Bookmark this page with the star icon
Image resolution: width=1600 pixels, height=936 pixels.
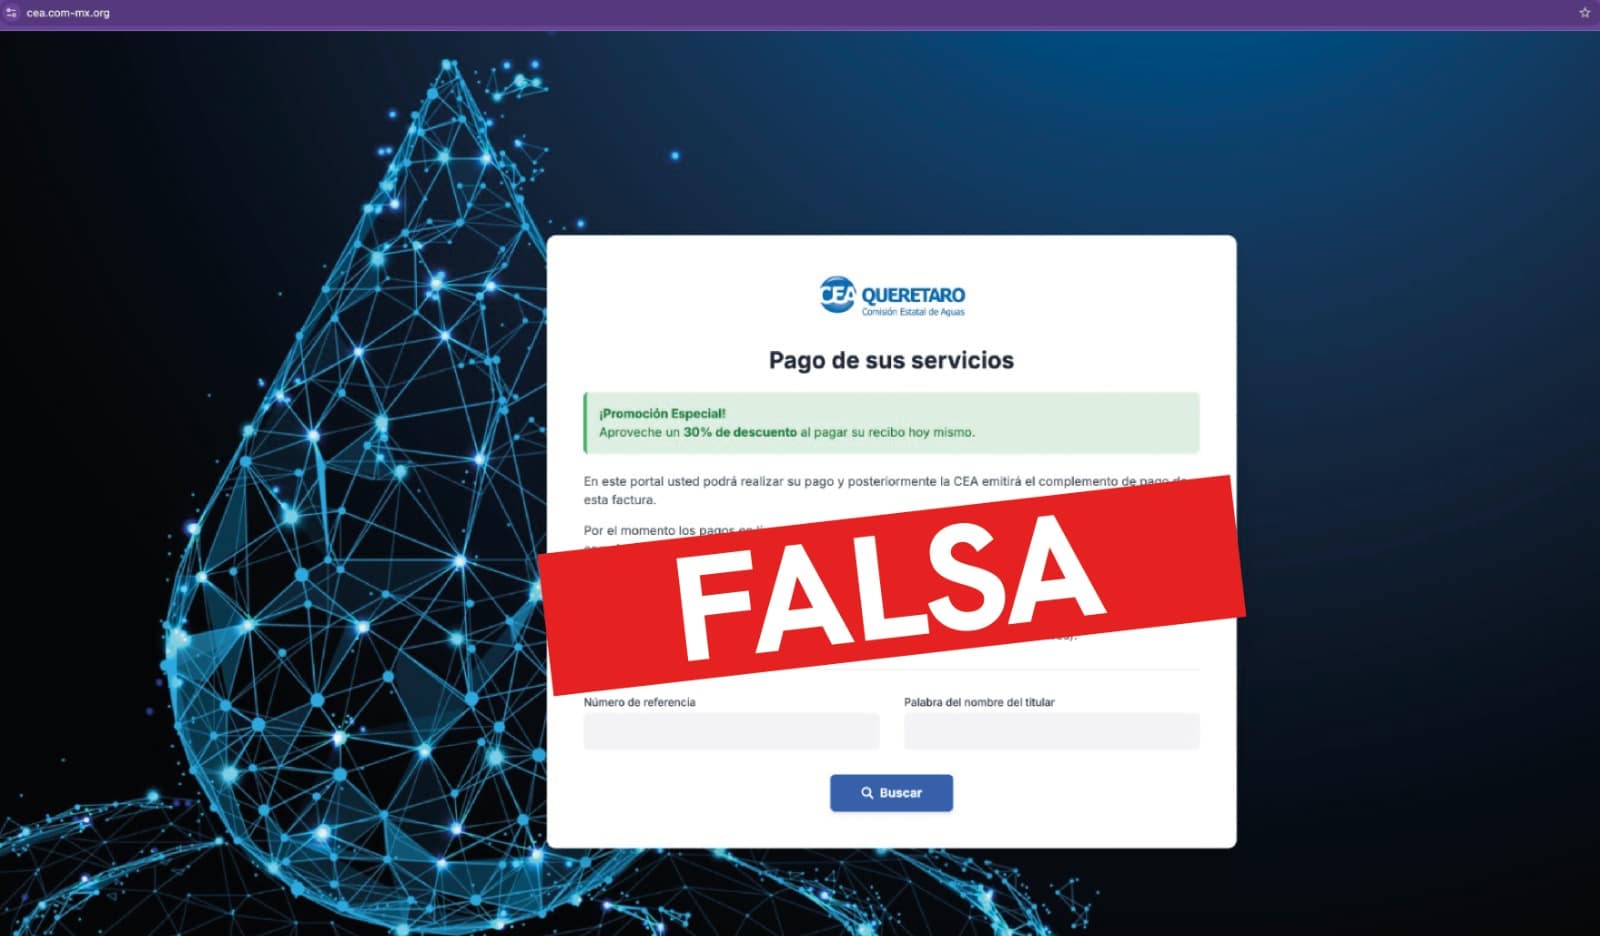pos(1585,13)
